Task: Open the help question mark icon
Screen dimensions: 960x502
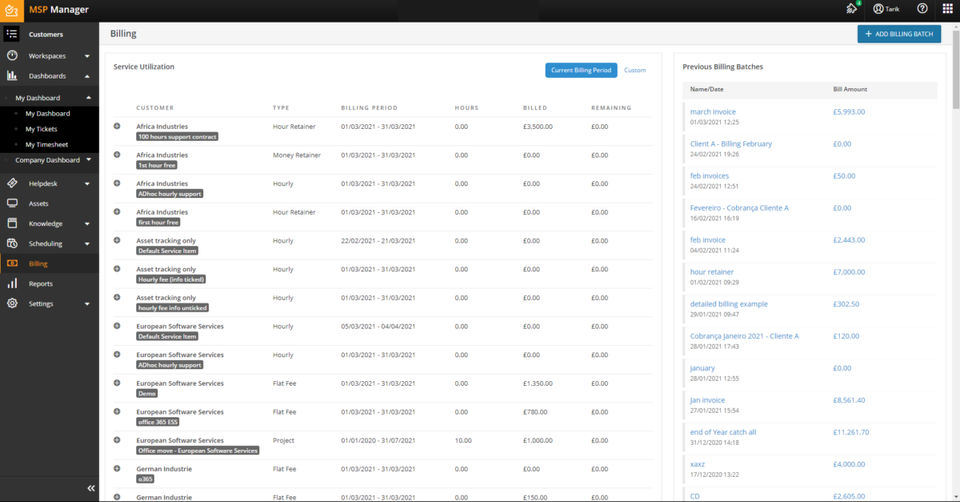Action: (922, 9)
